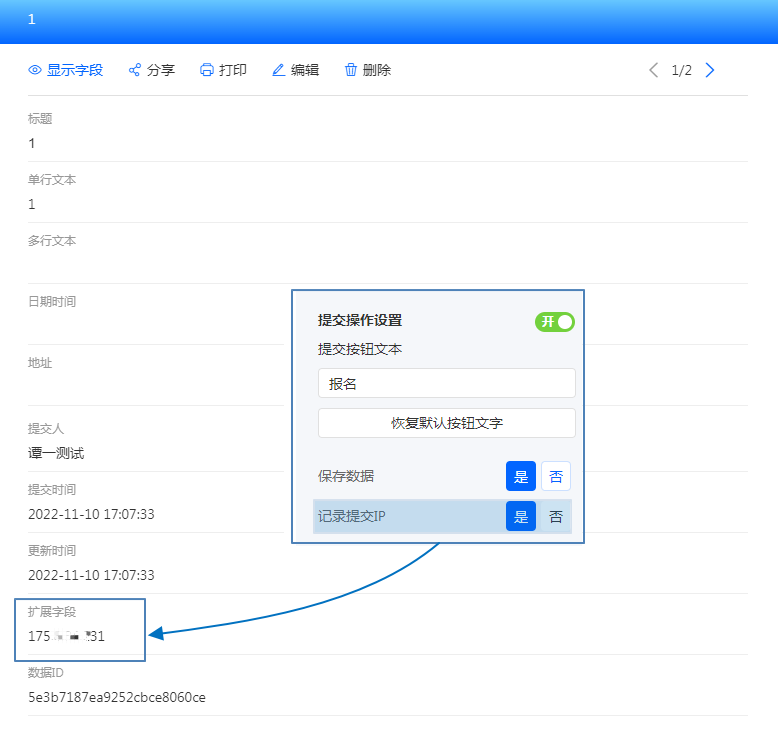The width and height of the screenshot is (778, 739).
Task: Click the 提交人 name 谭一测试
Action: click(x=56, y=453)
